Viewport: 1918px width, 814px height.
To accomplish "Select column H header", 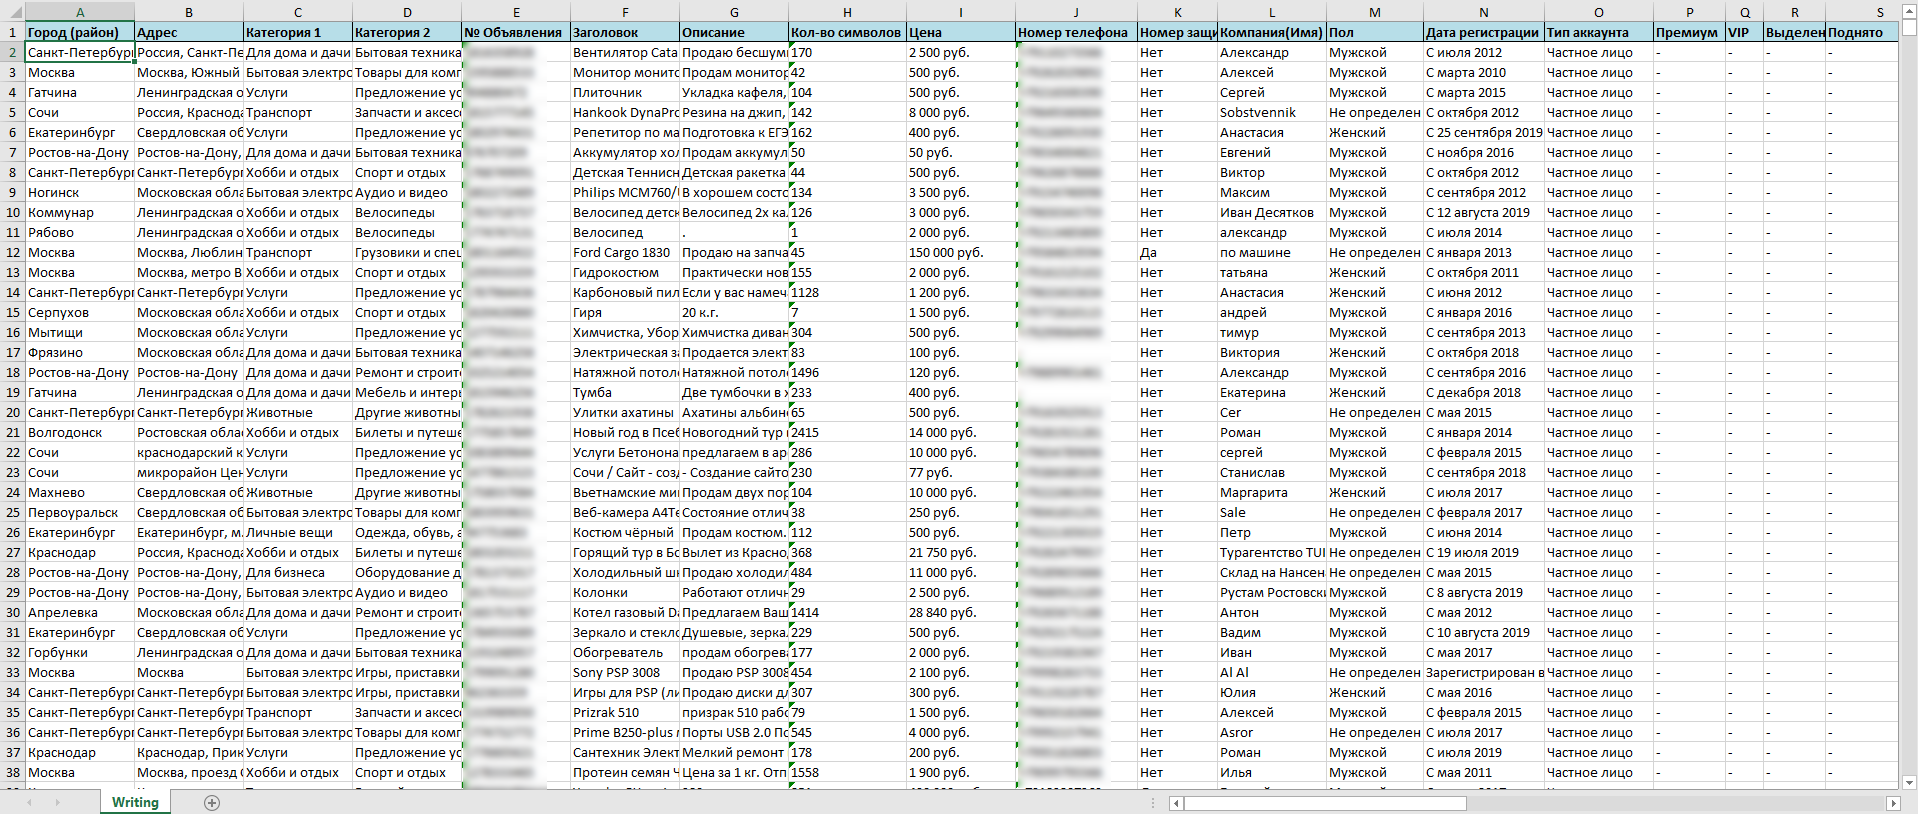I will click(x=847, y=12).
